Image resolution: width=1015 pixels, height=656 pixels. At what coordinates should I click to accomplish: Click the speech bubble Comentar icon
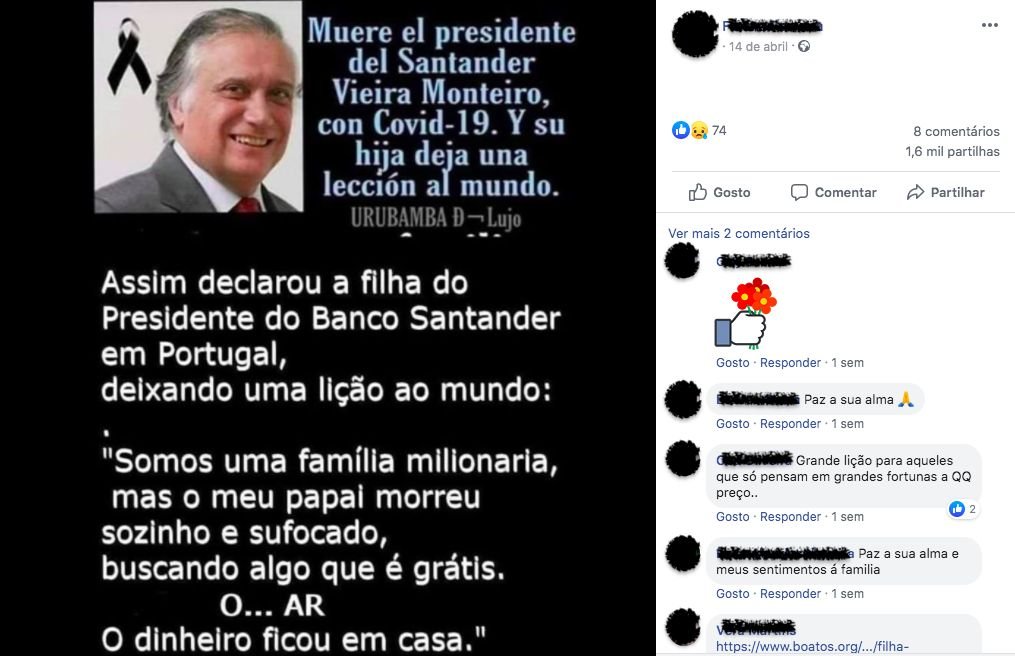(x=799, y=192)
